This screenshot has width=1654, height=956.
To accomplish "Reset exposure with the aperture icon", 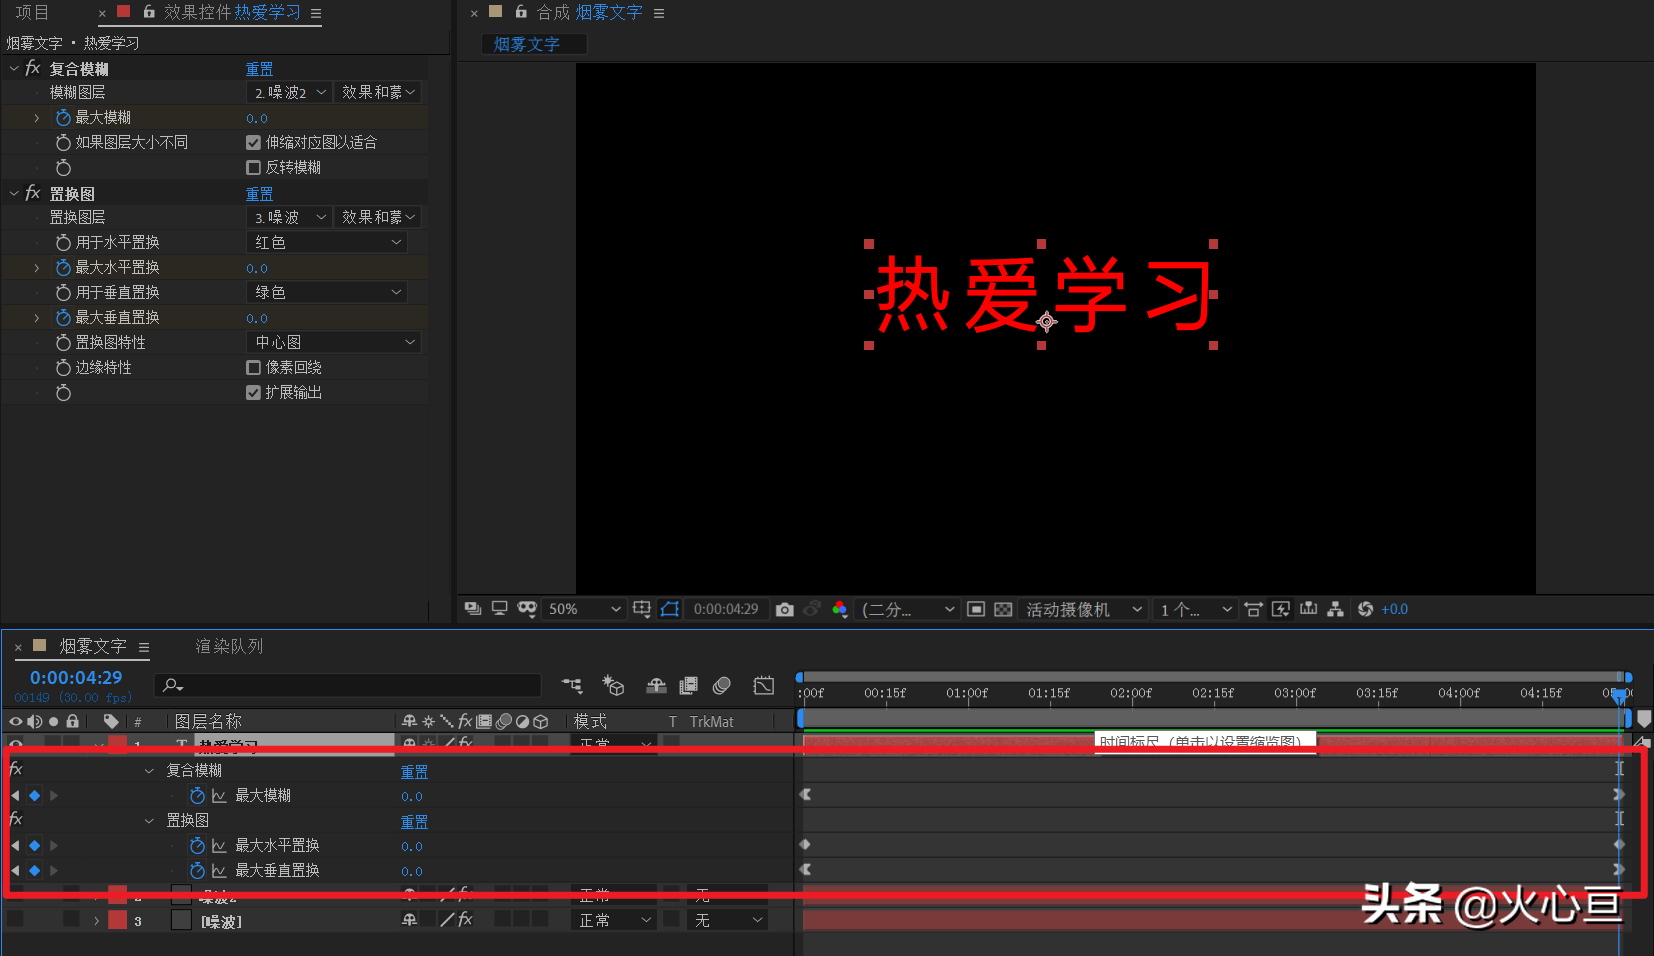I will coord(1365,609).
